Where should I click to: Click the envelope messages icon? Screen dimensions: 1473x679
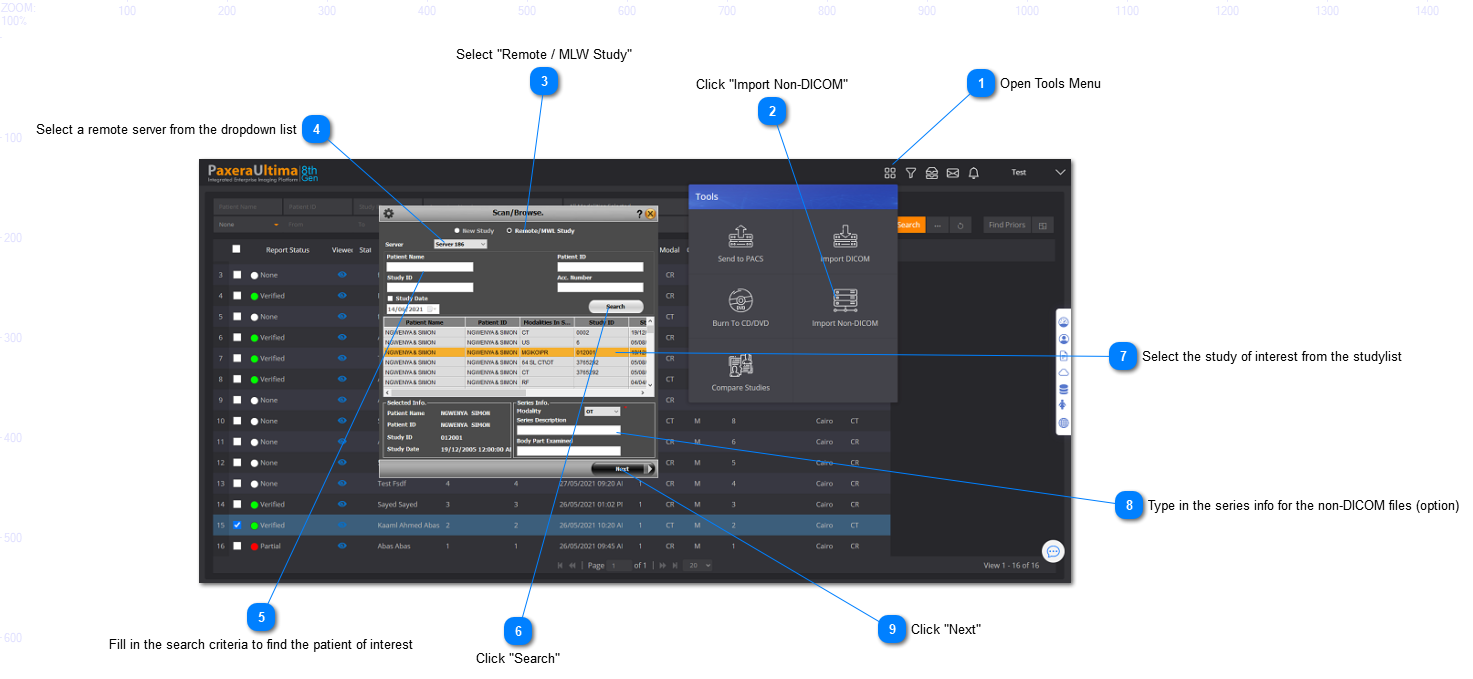pos(953,173)
